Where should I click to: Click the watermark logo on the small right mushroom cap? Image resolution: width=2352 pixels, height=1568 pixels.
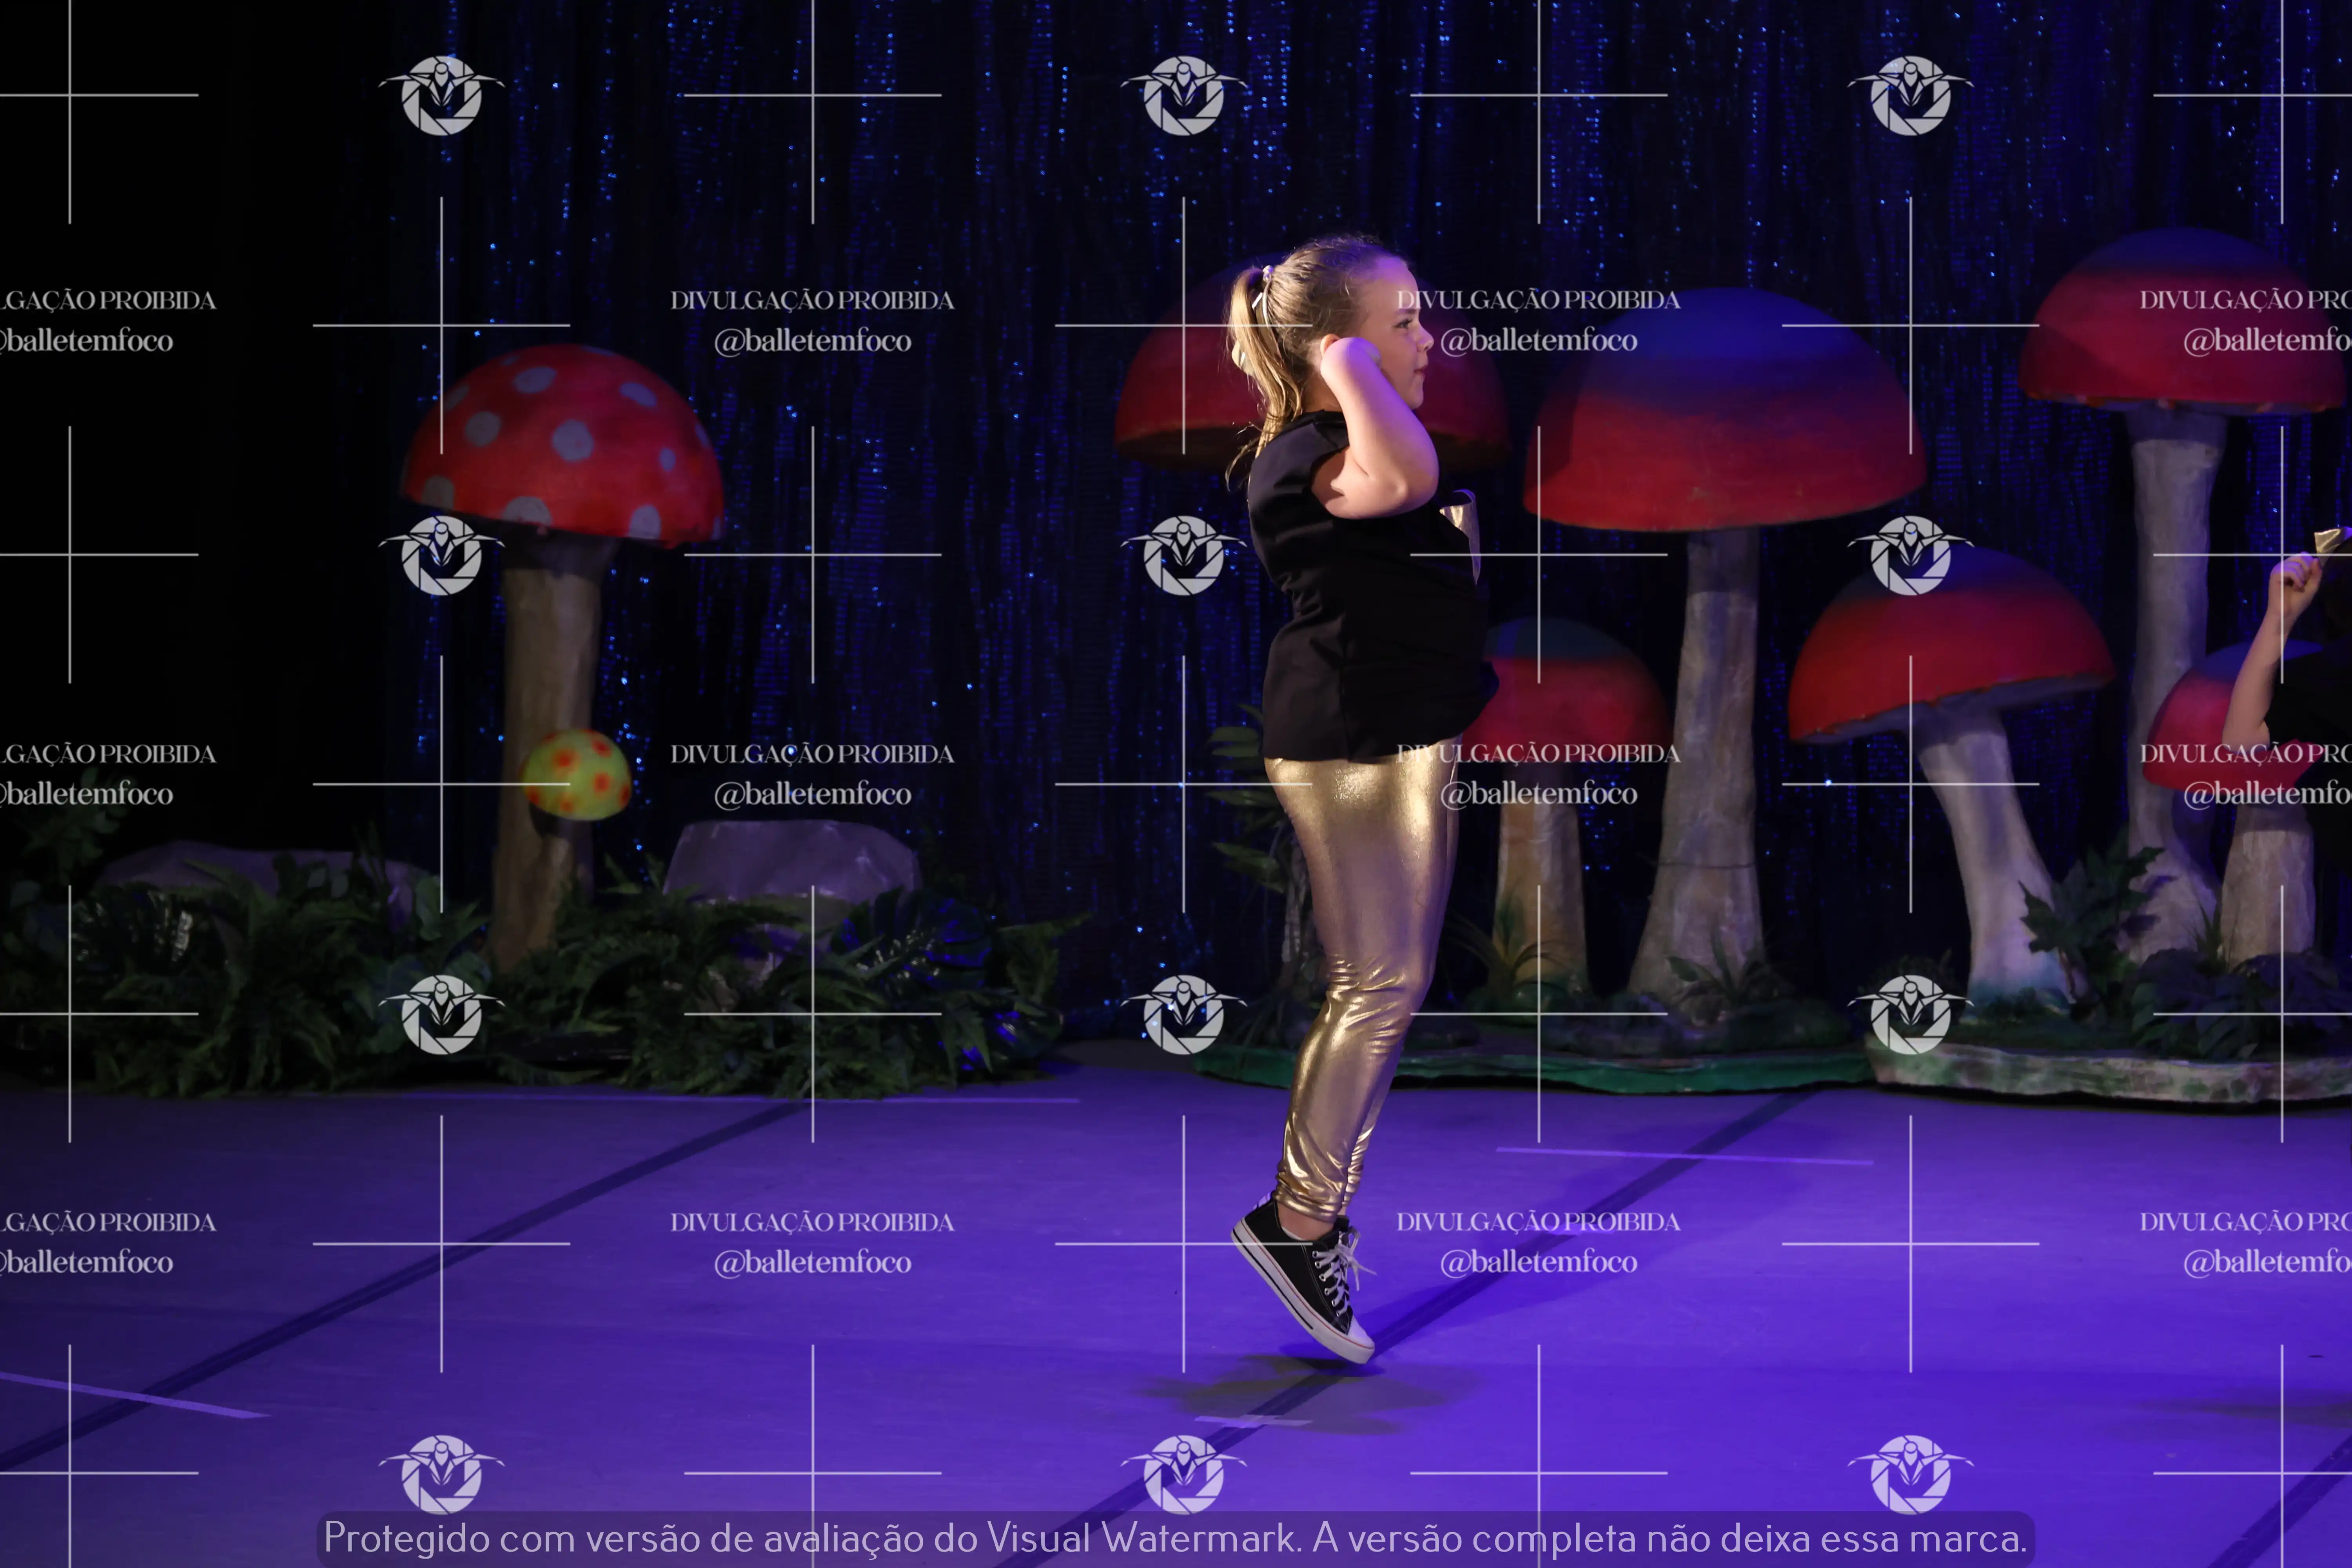[x=1910, y=555]
